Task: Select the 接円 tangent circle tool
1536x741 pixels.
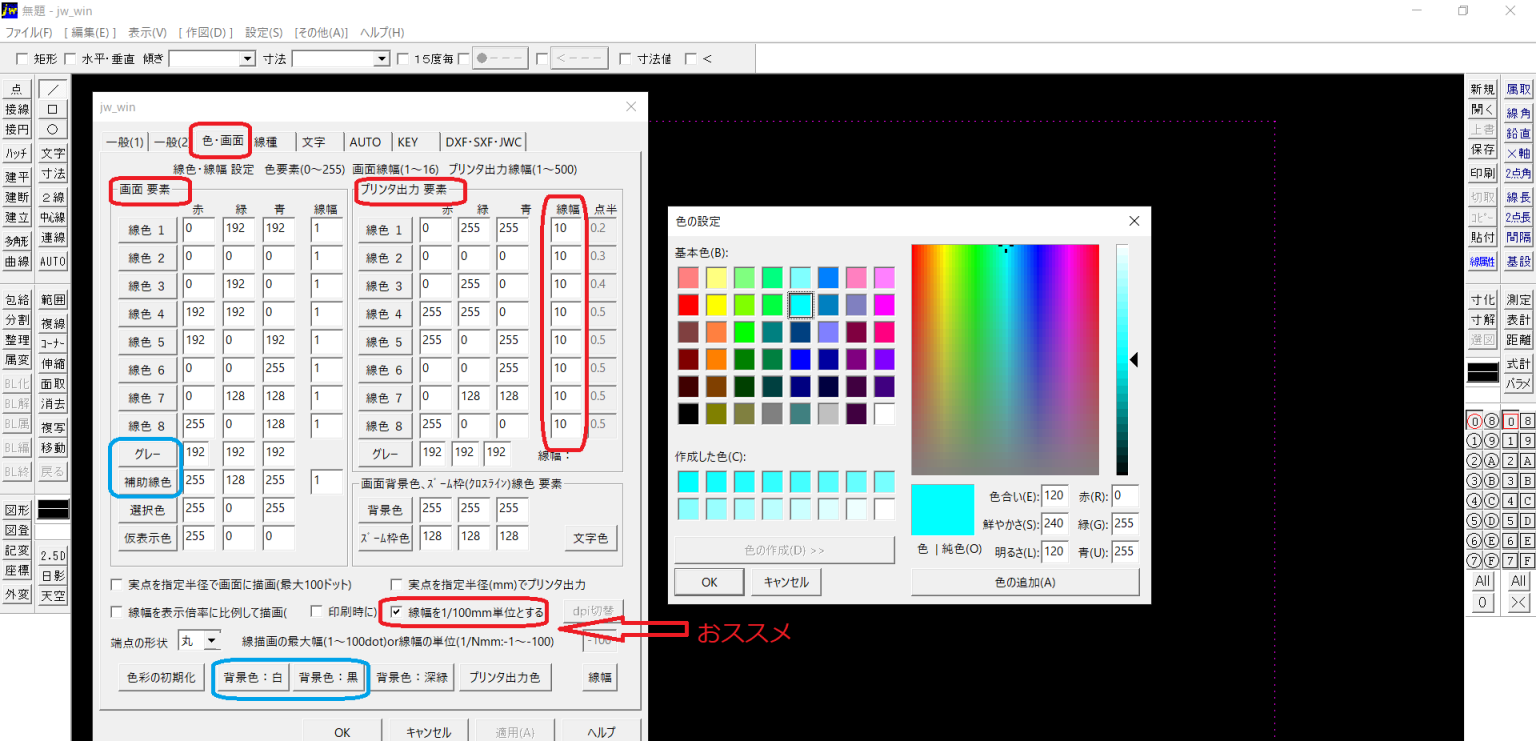Action: [17, 129]
